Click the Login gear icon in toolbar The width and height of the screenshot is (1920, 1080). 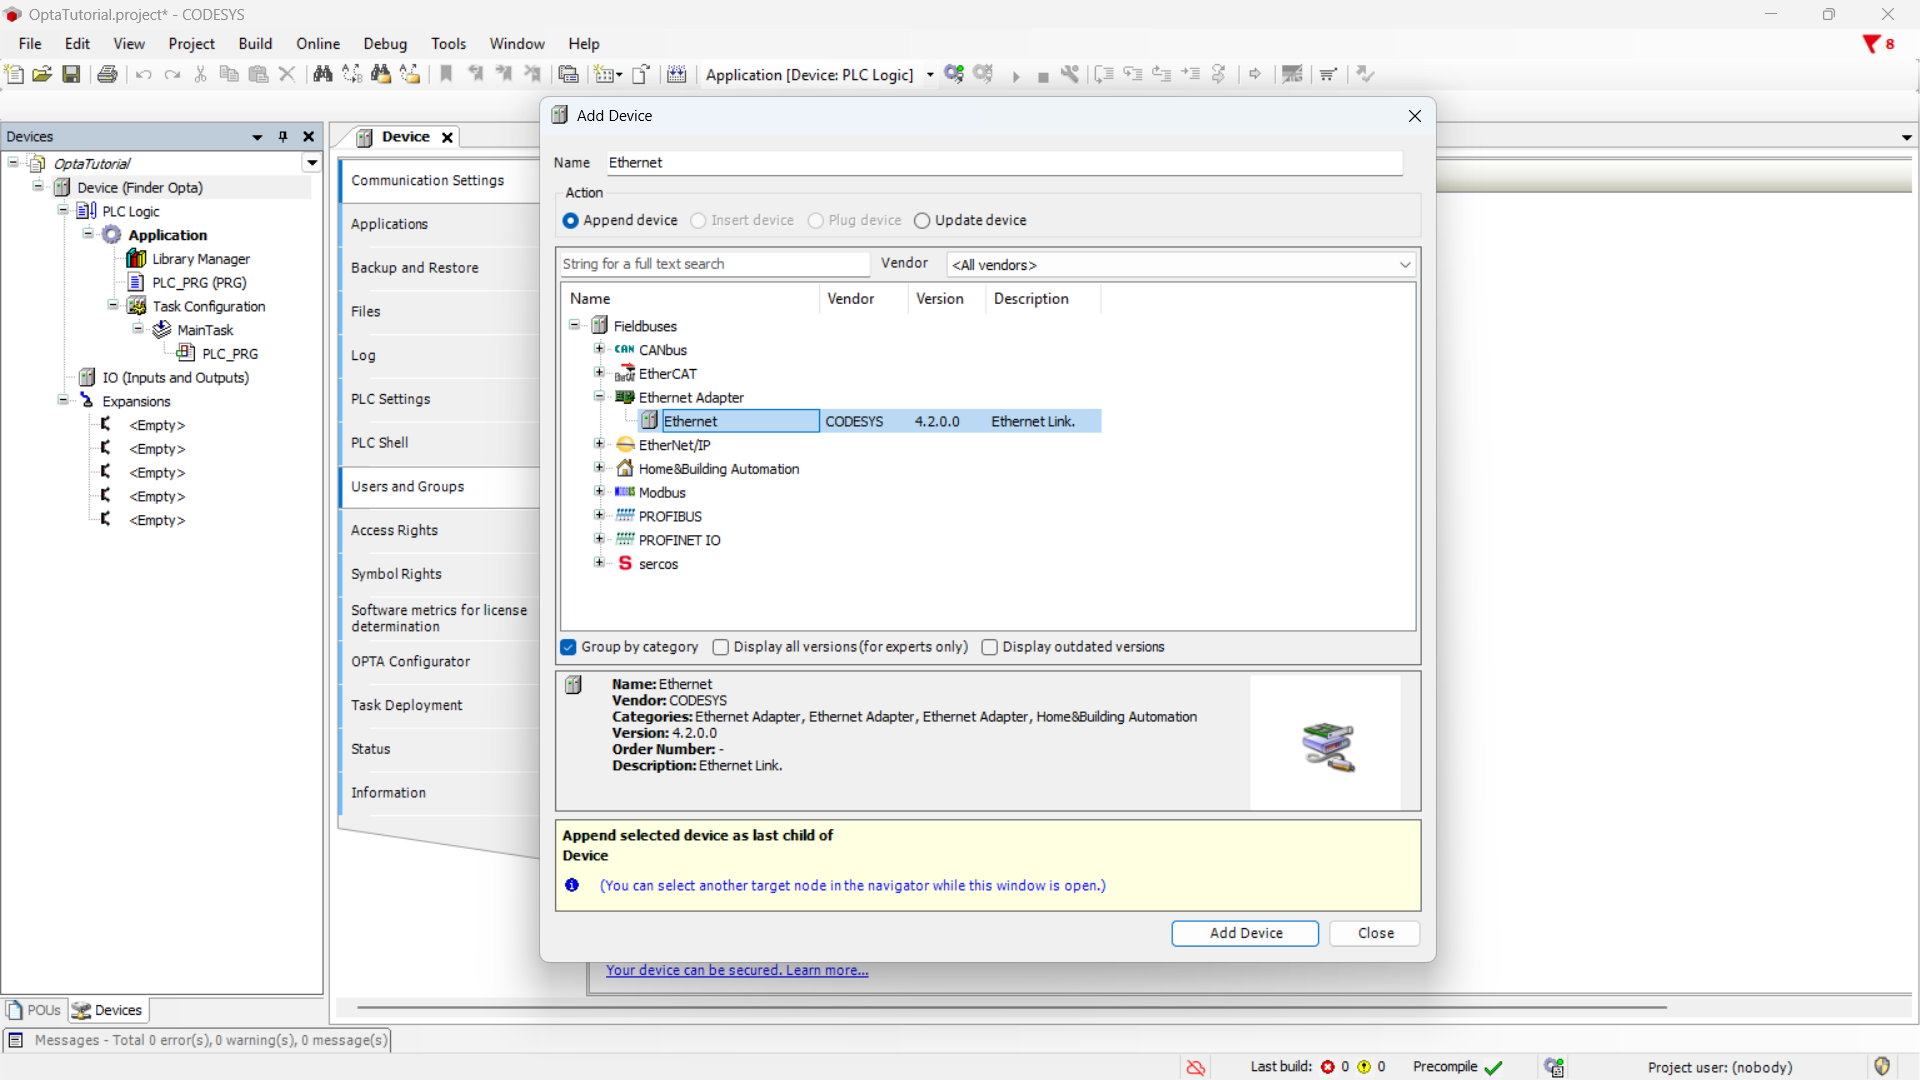tap(954, 74)
